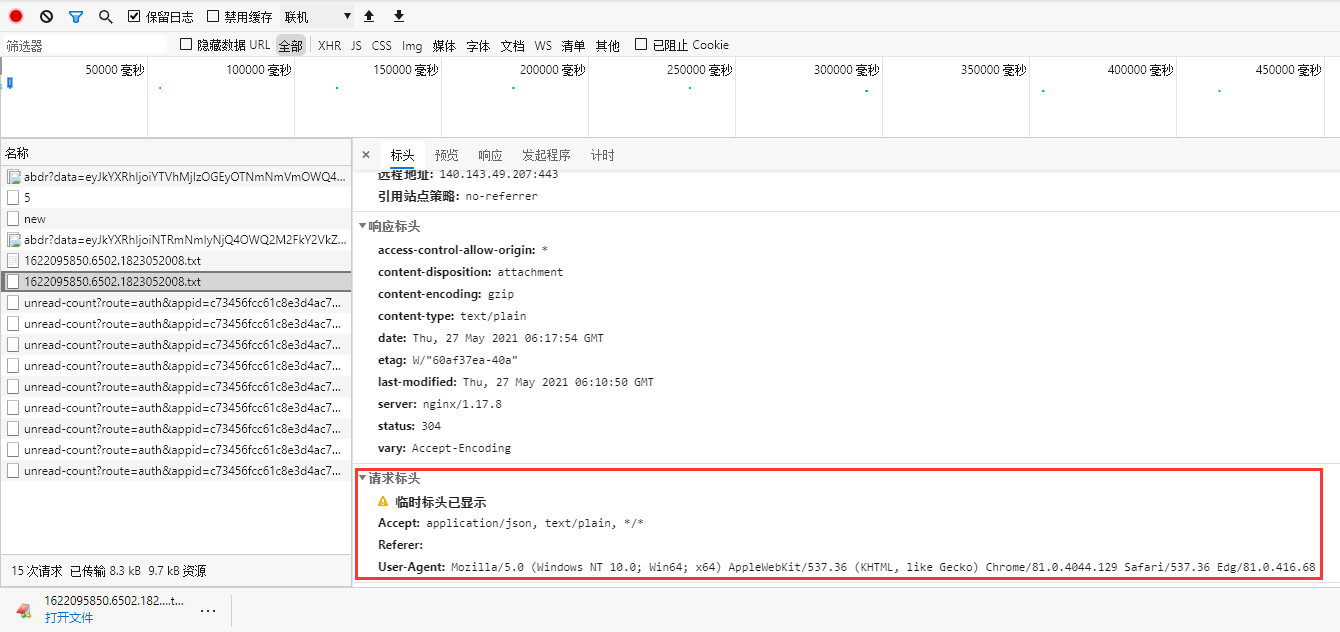Screen dimensions: 1340x632
Task: Click the status: 304 header line
Action: 409,426
